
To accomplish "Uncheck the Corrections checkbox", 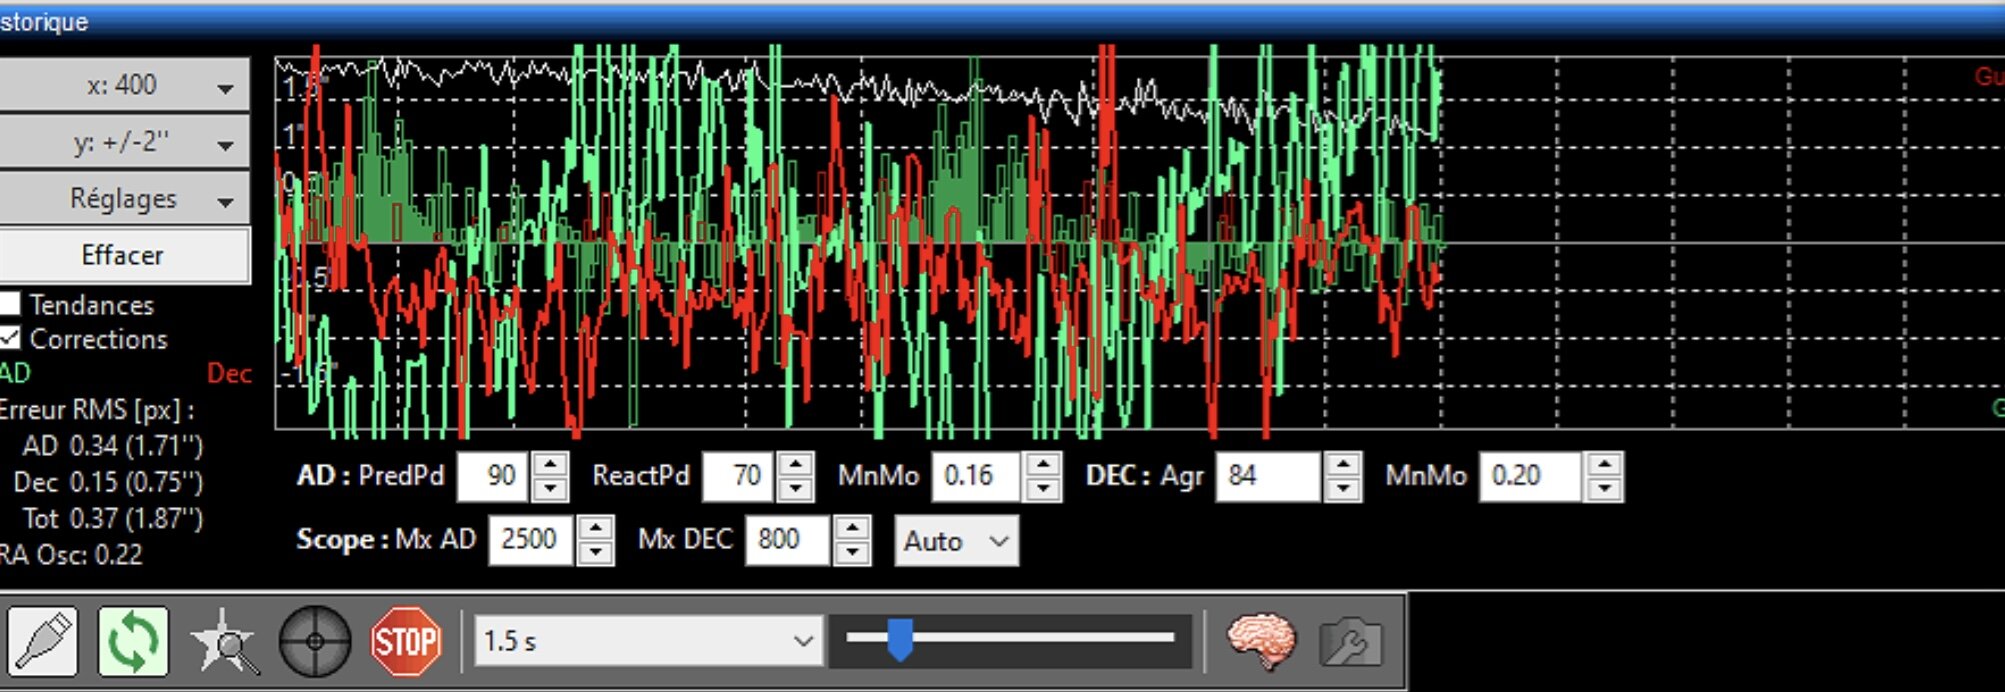I will (9, 338).
